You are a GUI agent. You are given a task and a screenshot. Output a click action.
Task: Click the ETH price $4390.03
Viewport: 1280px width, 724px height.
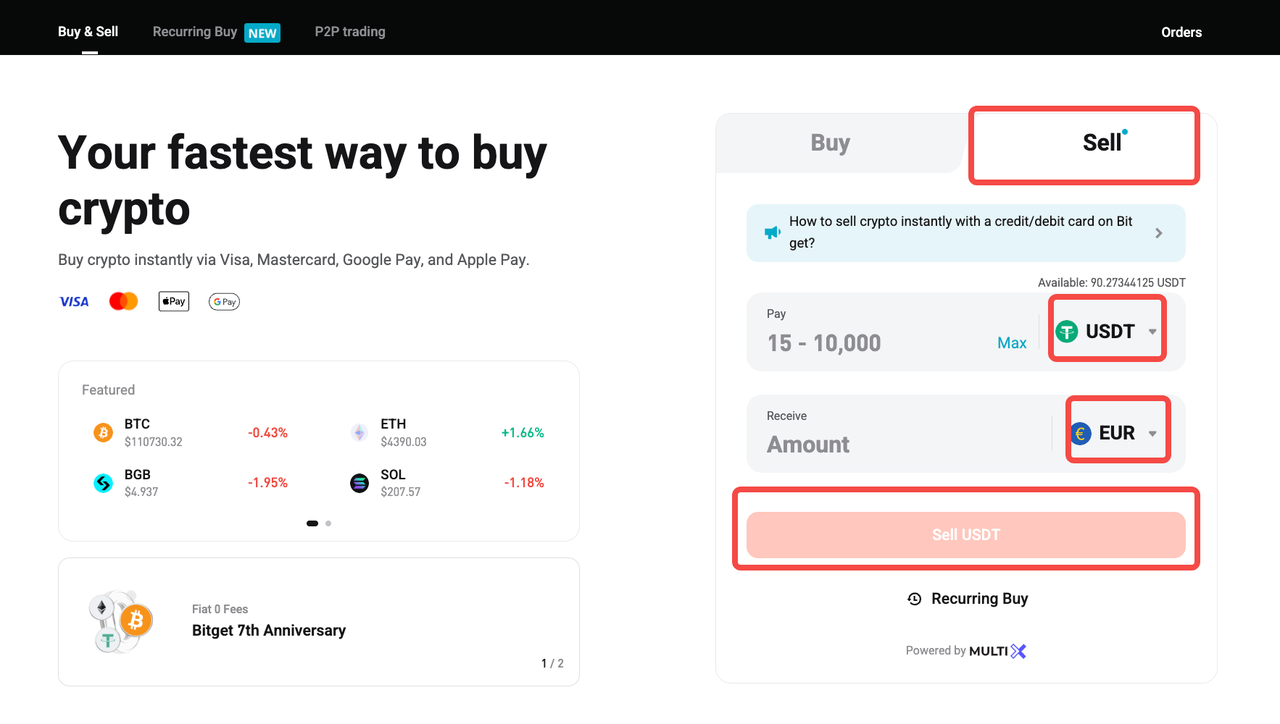(403, 442)
